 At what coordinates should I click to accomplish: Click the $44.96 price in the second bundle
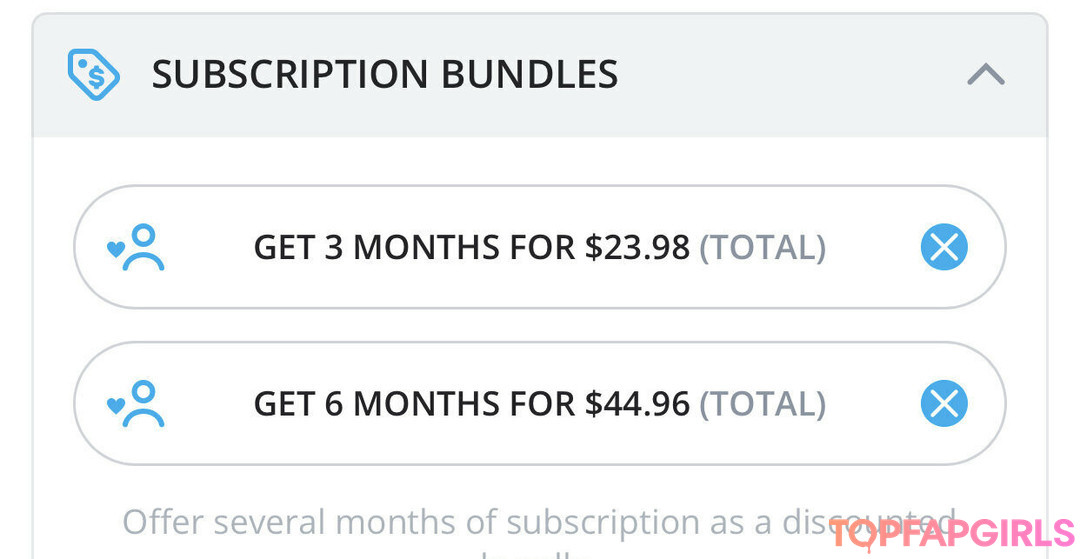637,404
